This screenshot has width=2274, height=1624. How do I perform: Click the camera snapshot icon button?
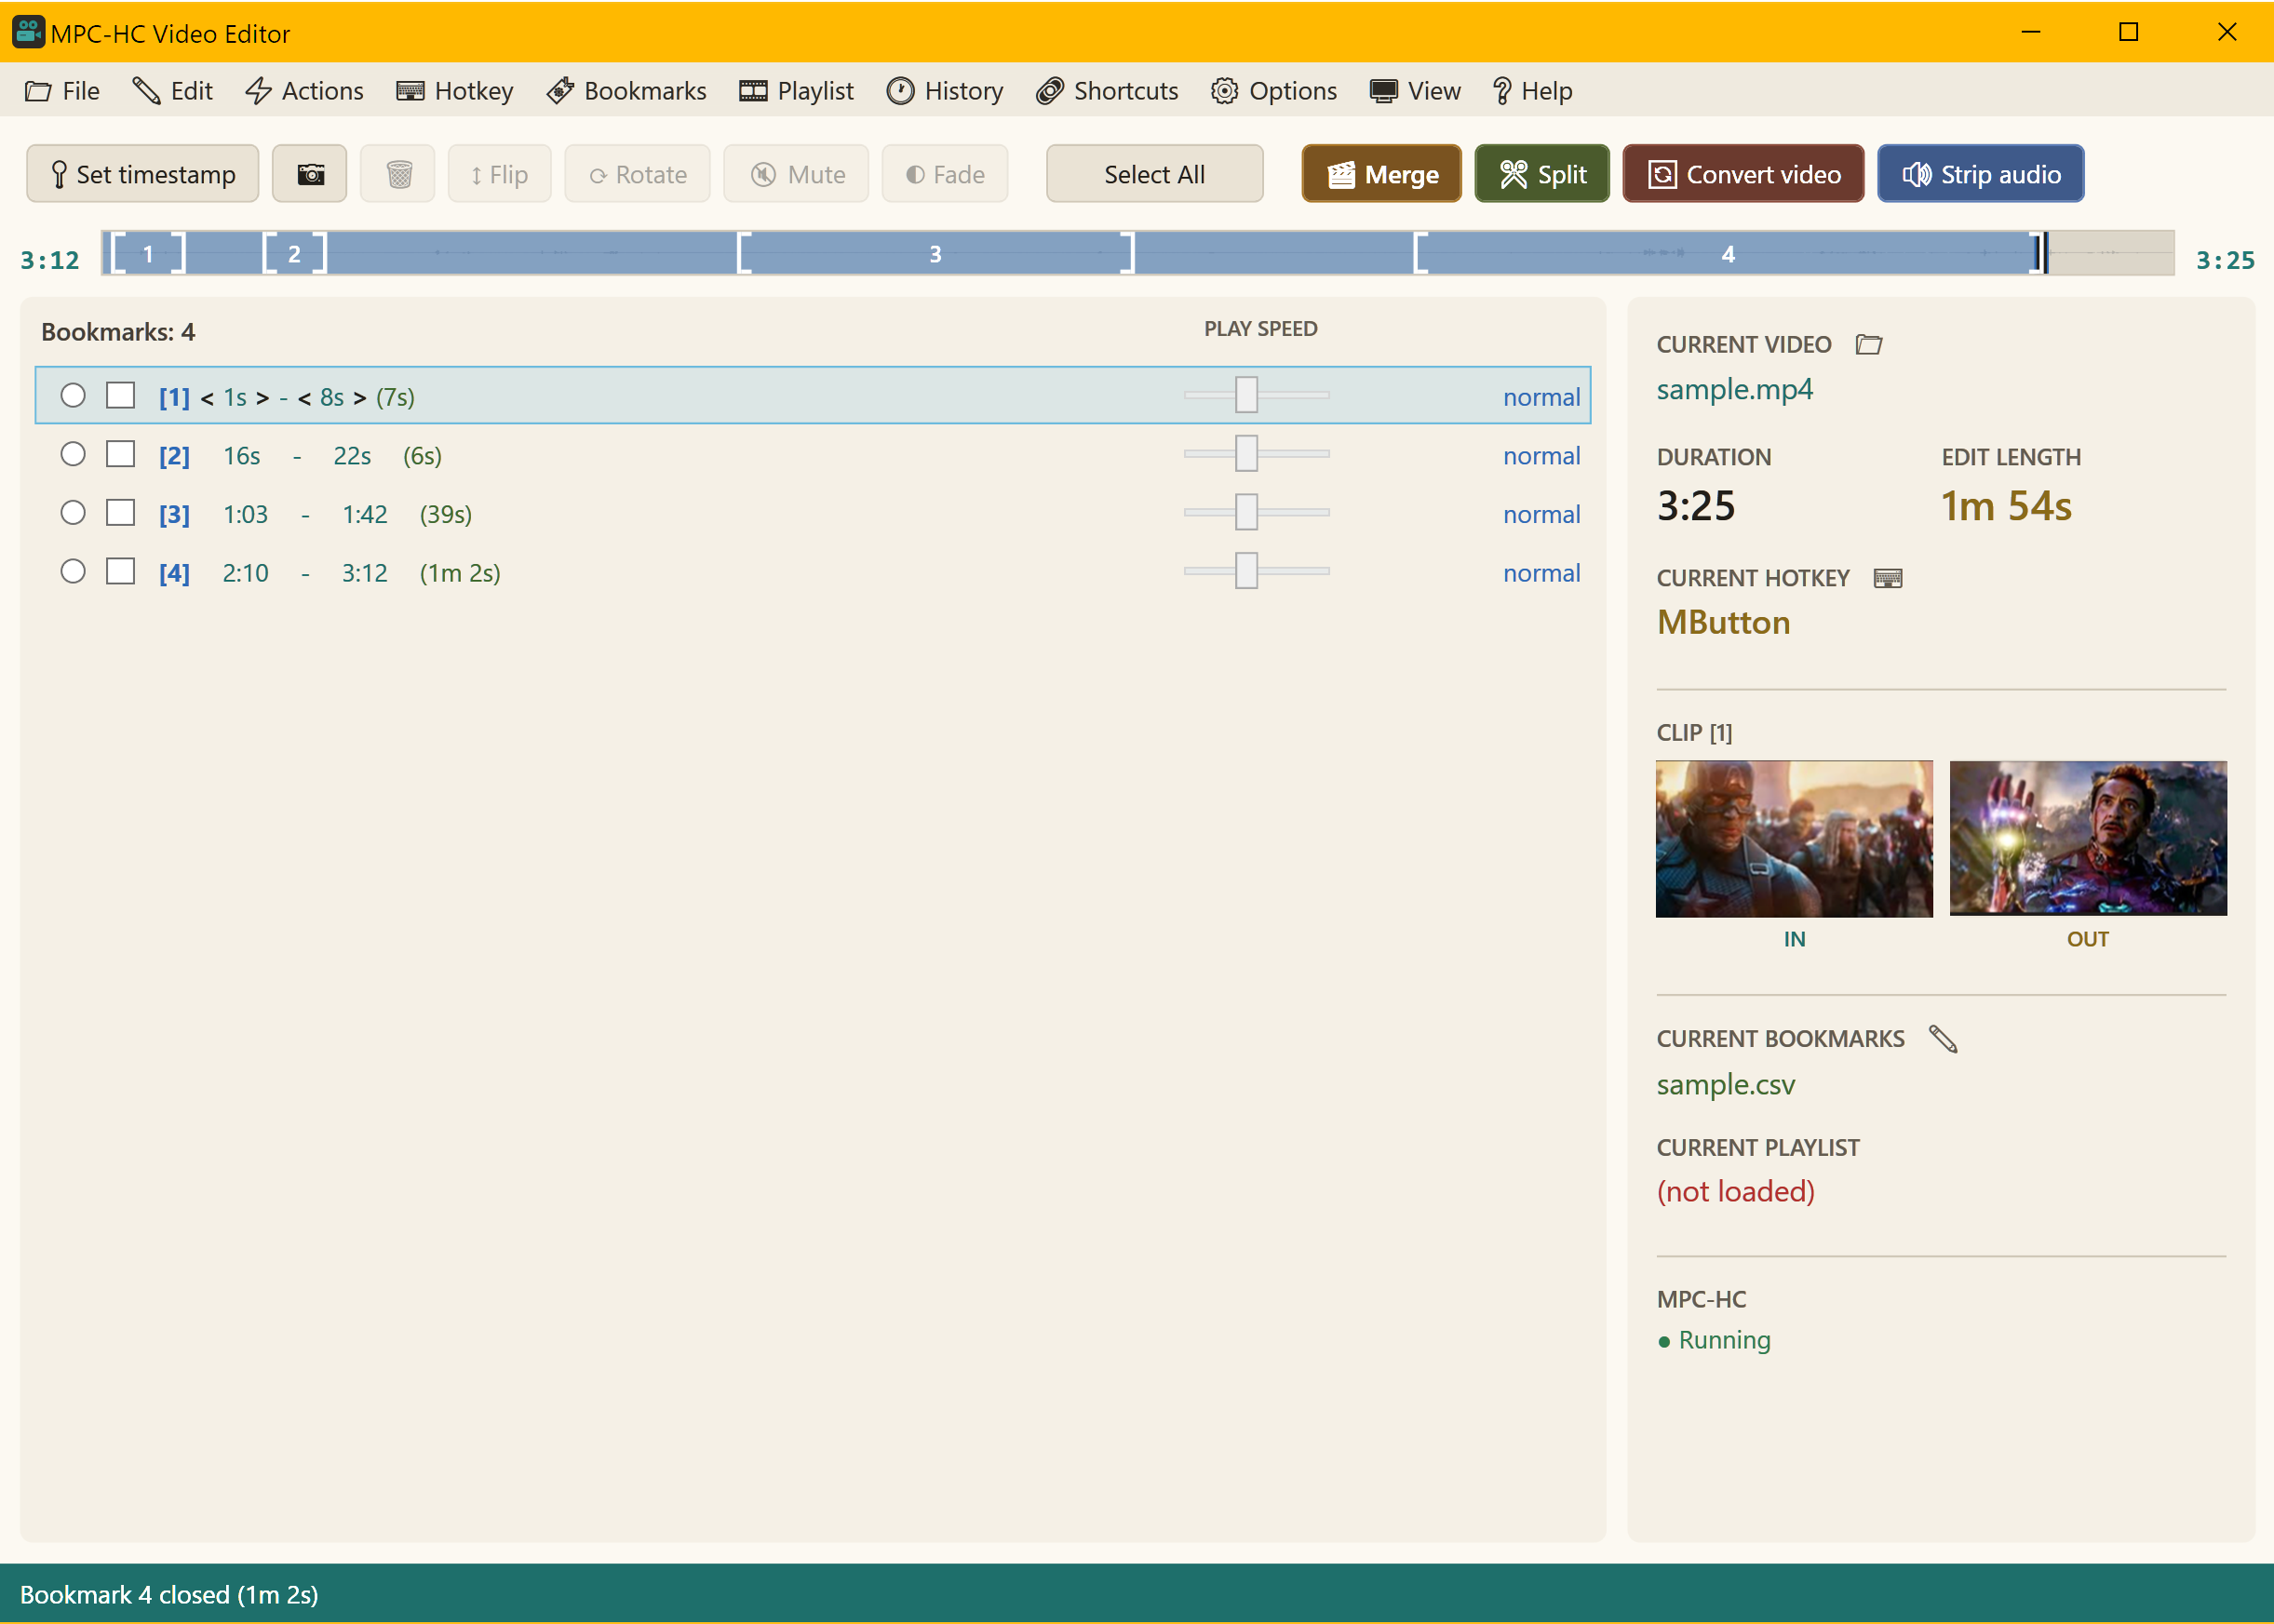(x=310, y=174)
